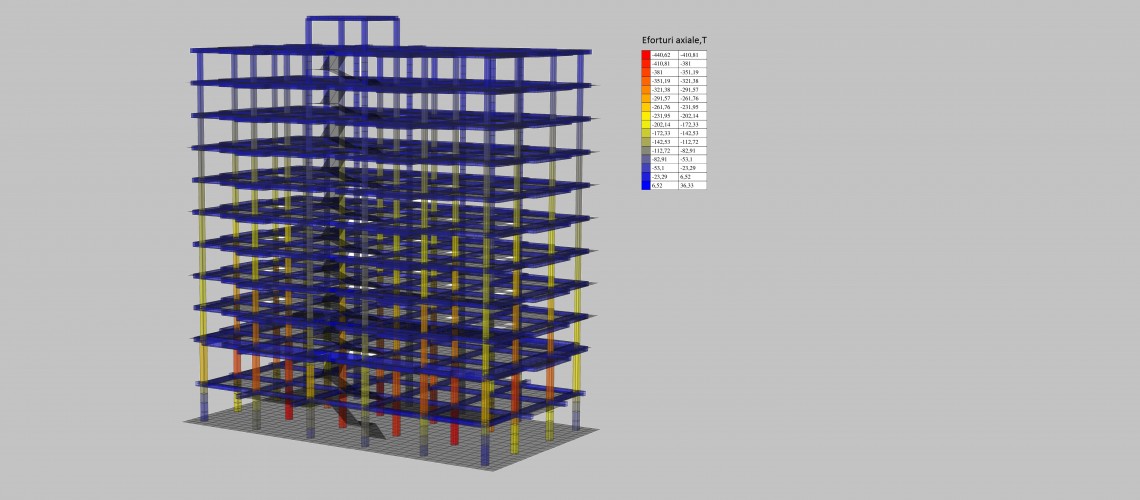
Task: Select the orange swatch for -321,38 range
Action: tap(645, 89)
